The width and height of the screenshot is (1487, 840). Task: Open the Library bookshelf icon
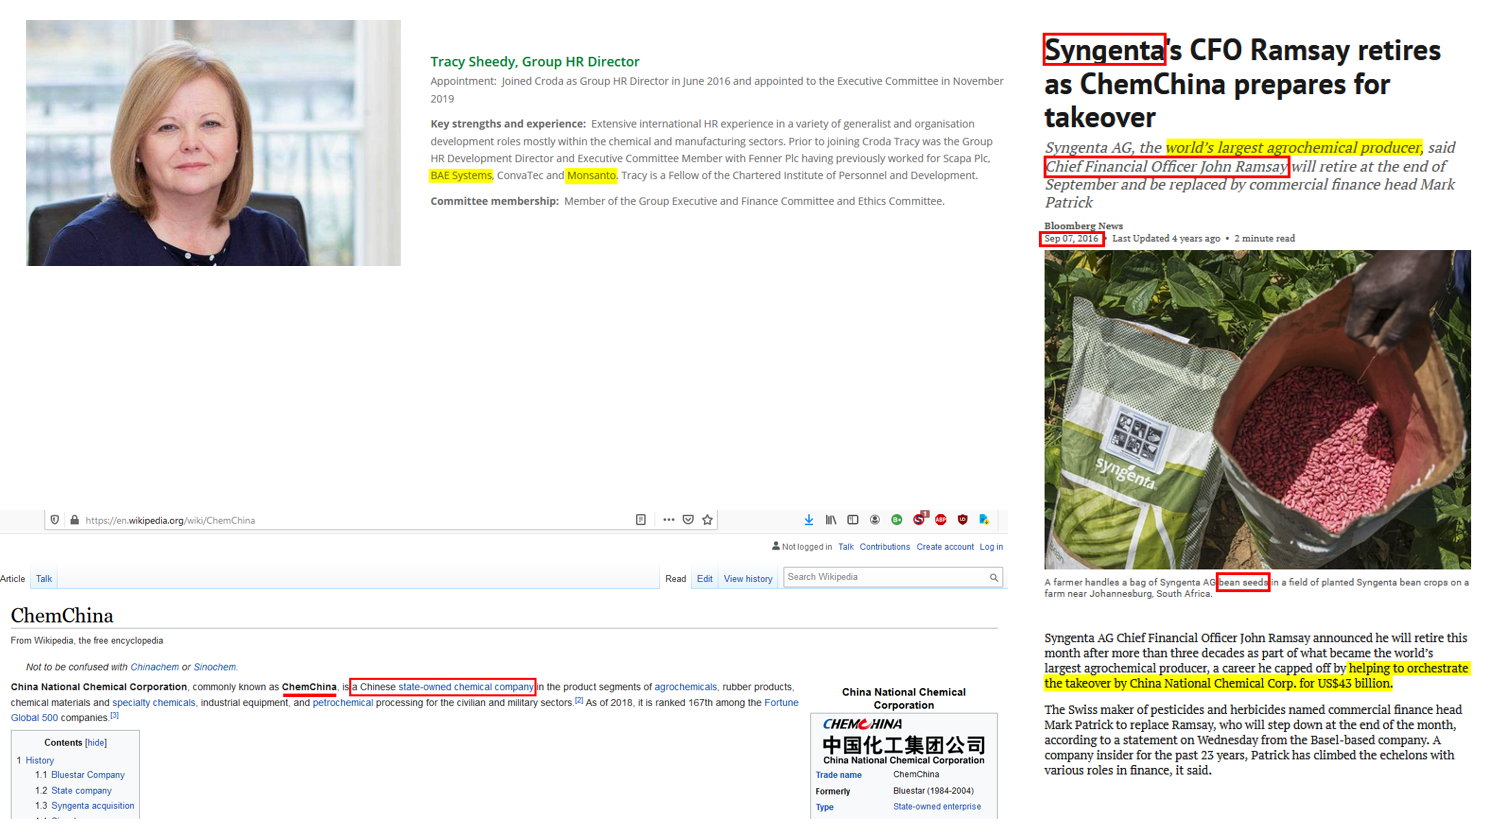pyautogui.click(x=831, y=520)
